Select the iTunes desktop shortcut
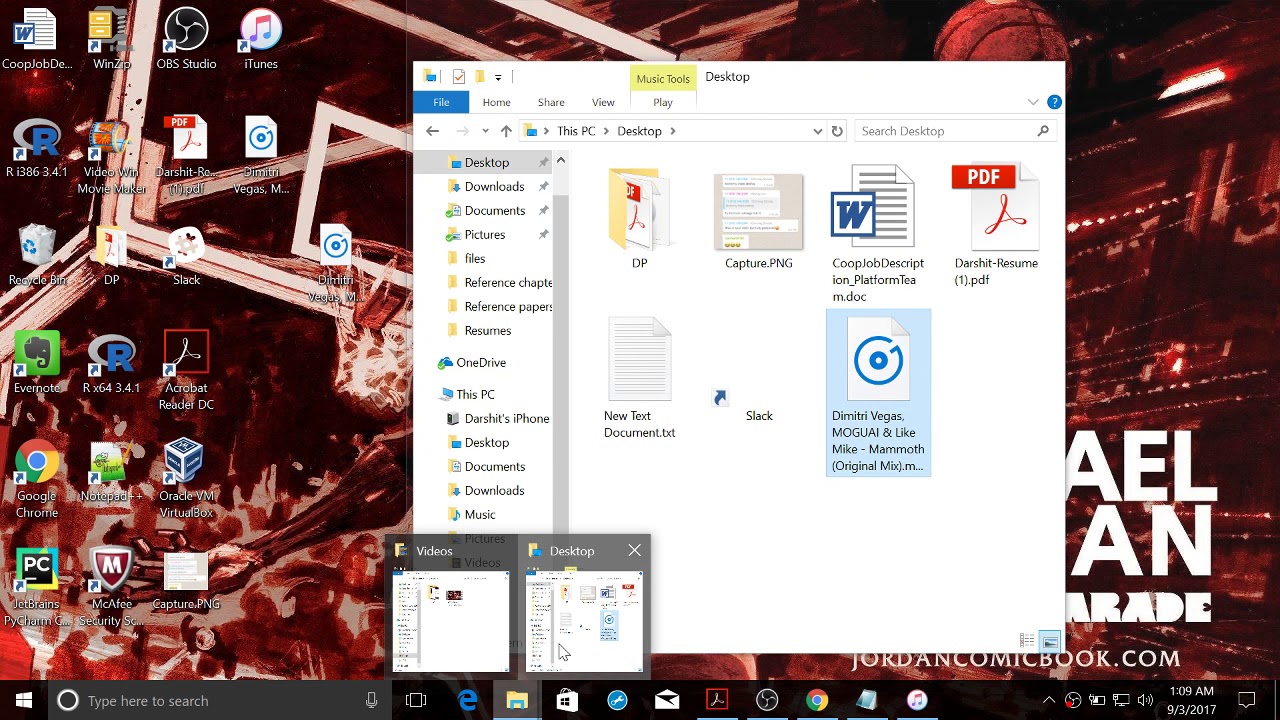The width and height of the screenshot is (1280, 720). pos(261,40)
